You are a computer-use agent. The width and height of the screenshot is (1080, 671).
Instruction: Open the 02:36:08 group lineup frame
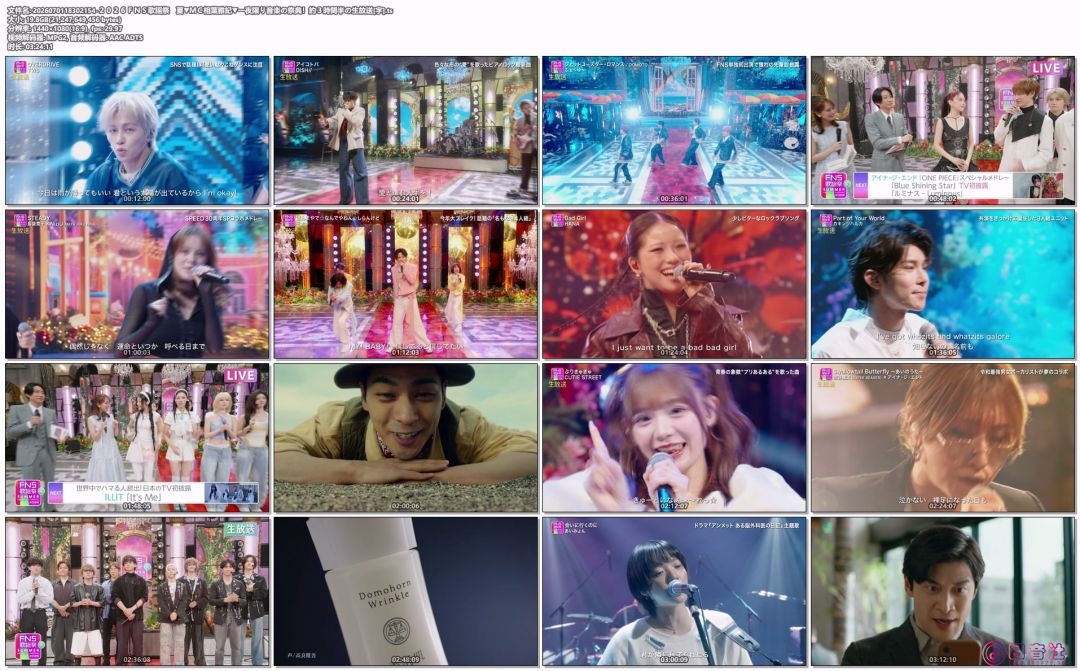(138, 592)
